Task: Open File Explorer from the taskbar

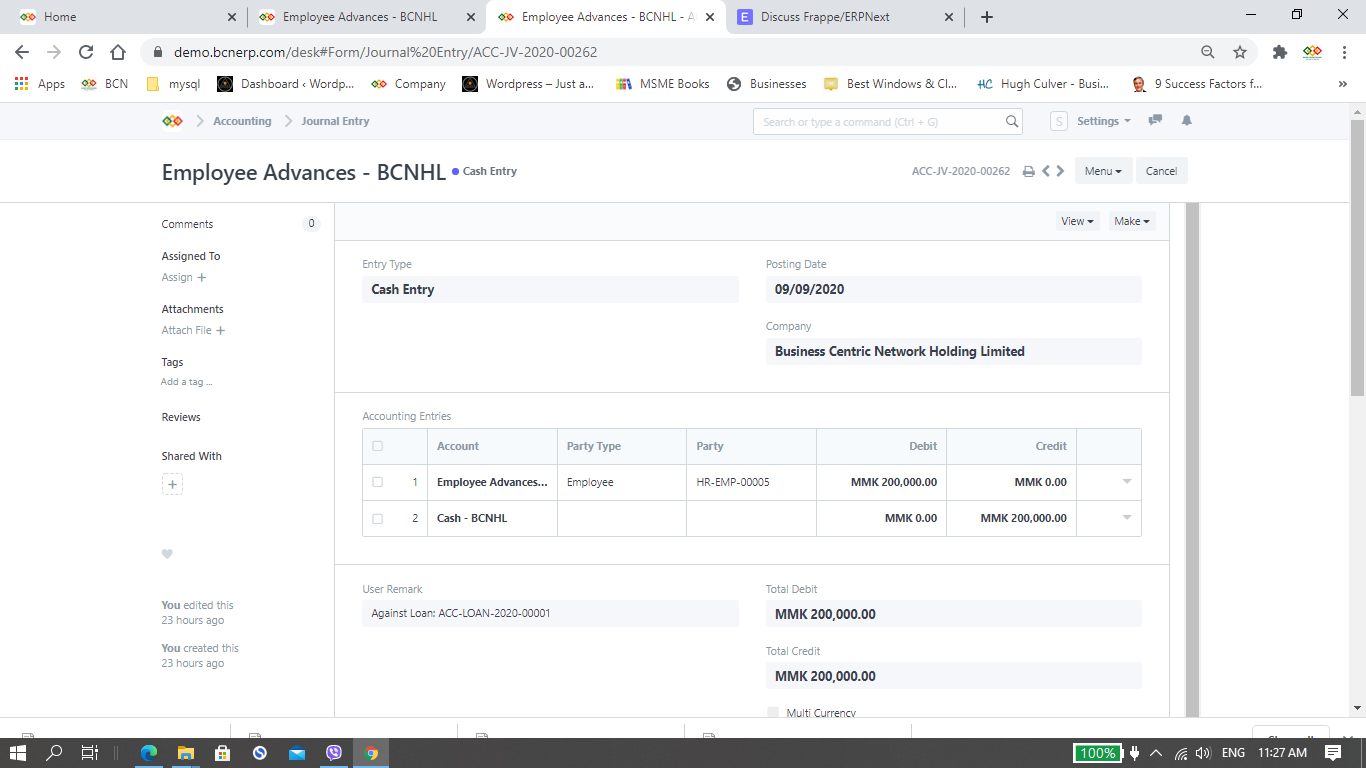Action: click(x=186, y=753)
